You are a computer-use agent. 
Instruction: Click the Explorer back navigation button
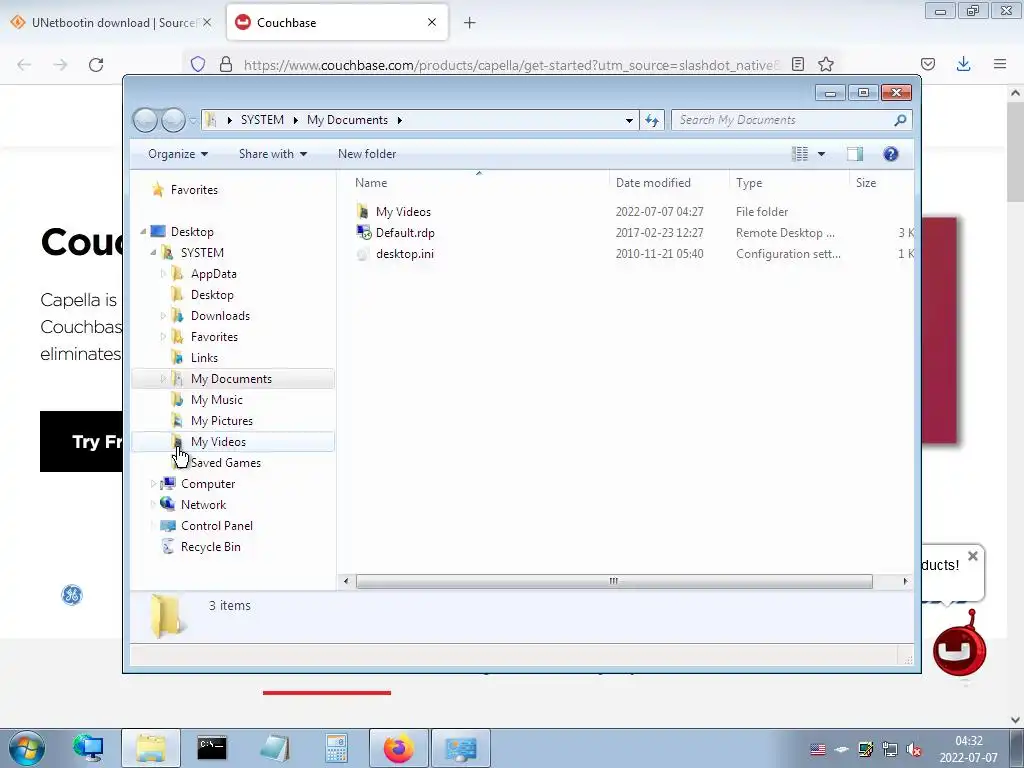pyautogui.click(x=145, y=120)
